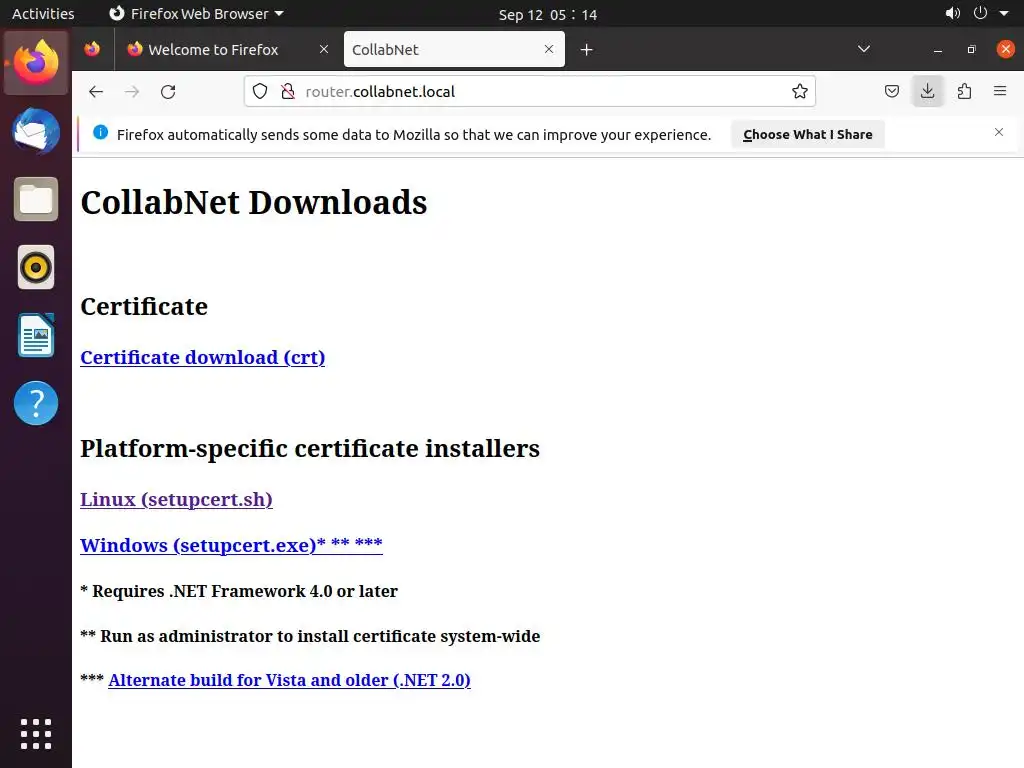This screenshot has width=1024, height=768.
Task: Open the Downloads panel icon
Action: click(x=928, y=92)
